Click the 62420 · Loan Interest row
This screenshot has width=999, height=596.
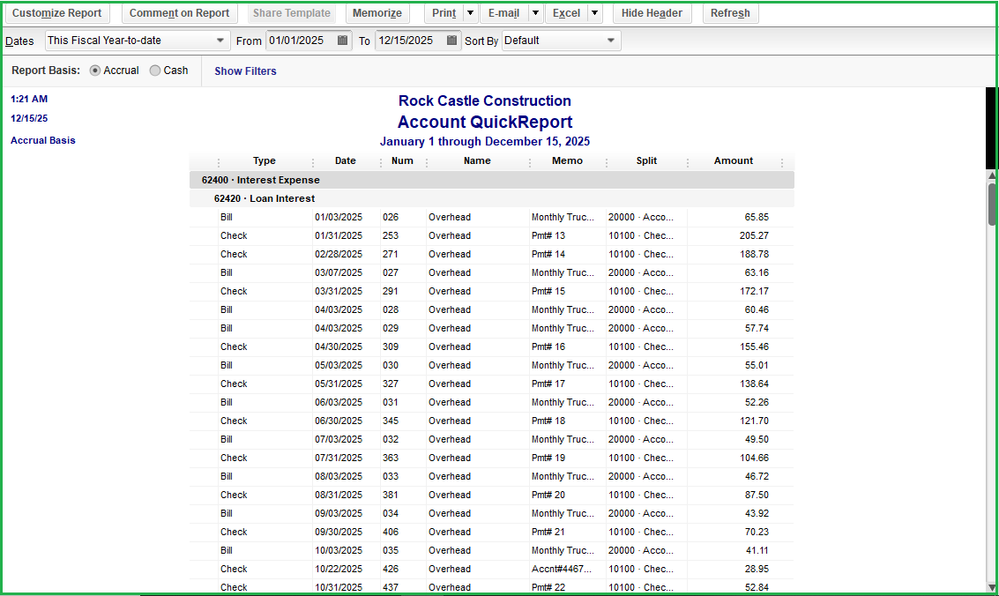point(492,198)
